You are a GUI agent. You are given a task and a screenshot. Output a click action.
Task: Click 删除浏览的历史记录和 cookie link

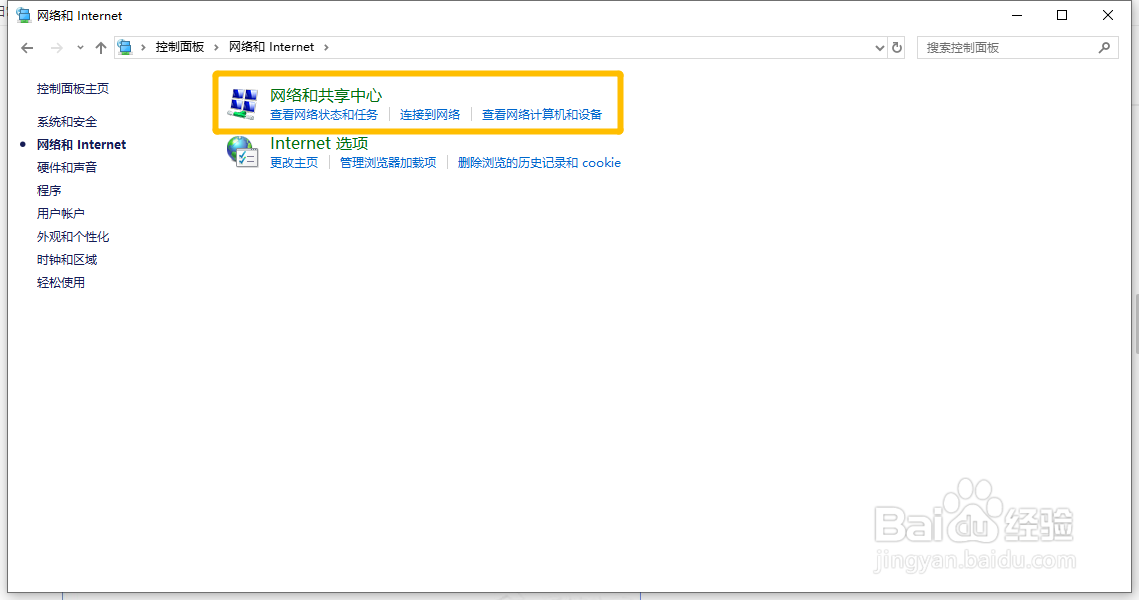(x=539, y=163)
